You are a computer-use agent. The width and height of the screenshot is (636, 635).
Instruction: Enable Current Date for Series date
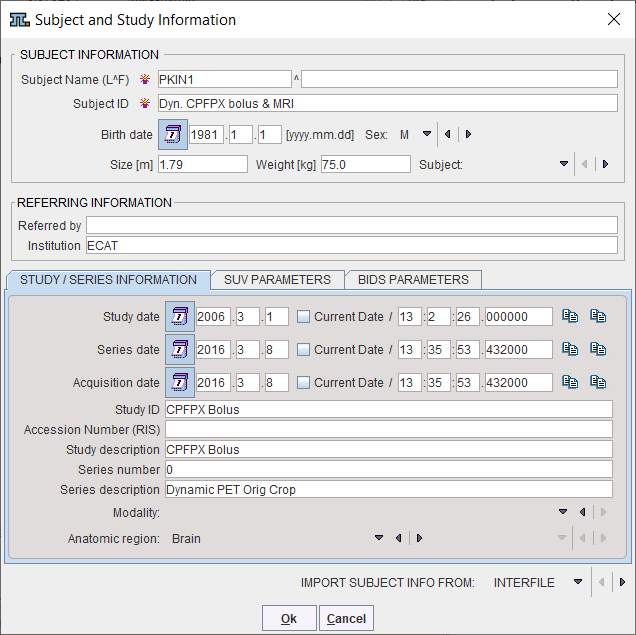point(303,349)
